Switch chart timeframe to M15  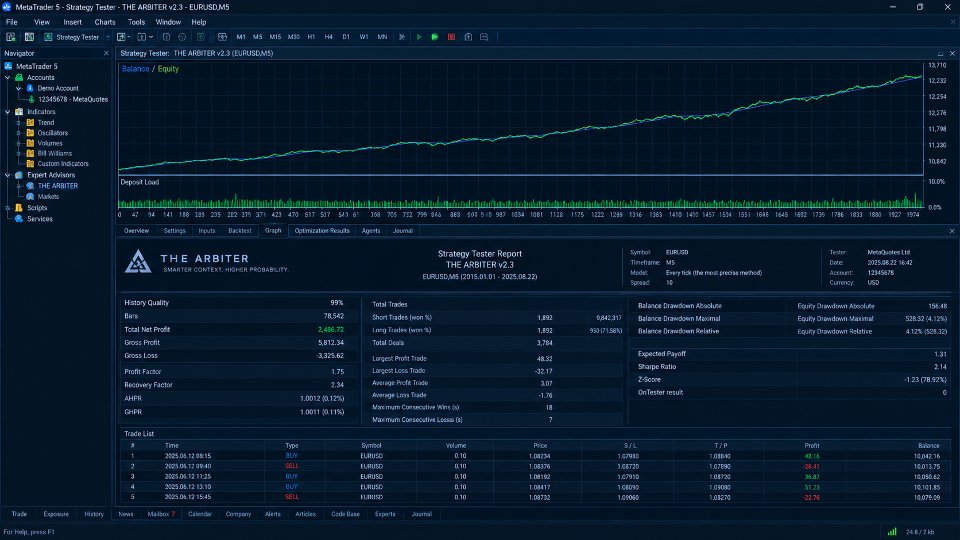point(275,37)
